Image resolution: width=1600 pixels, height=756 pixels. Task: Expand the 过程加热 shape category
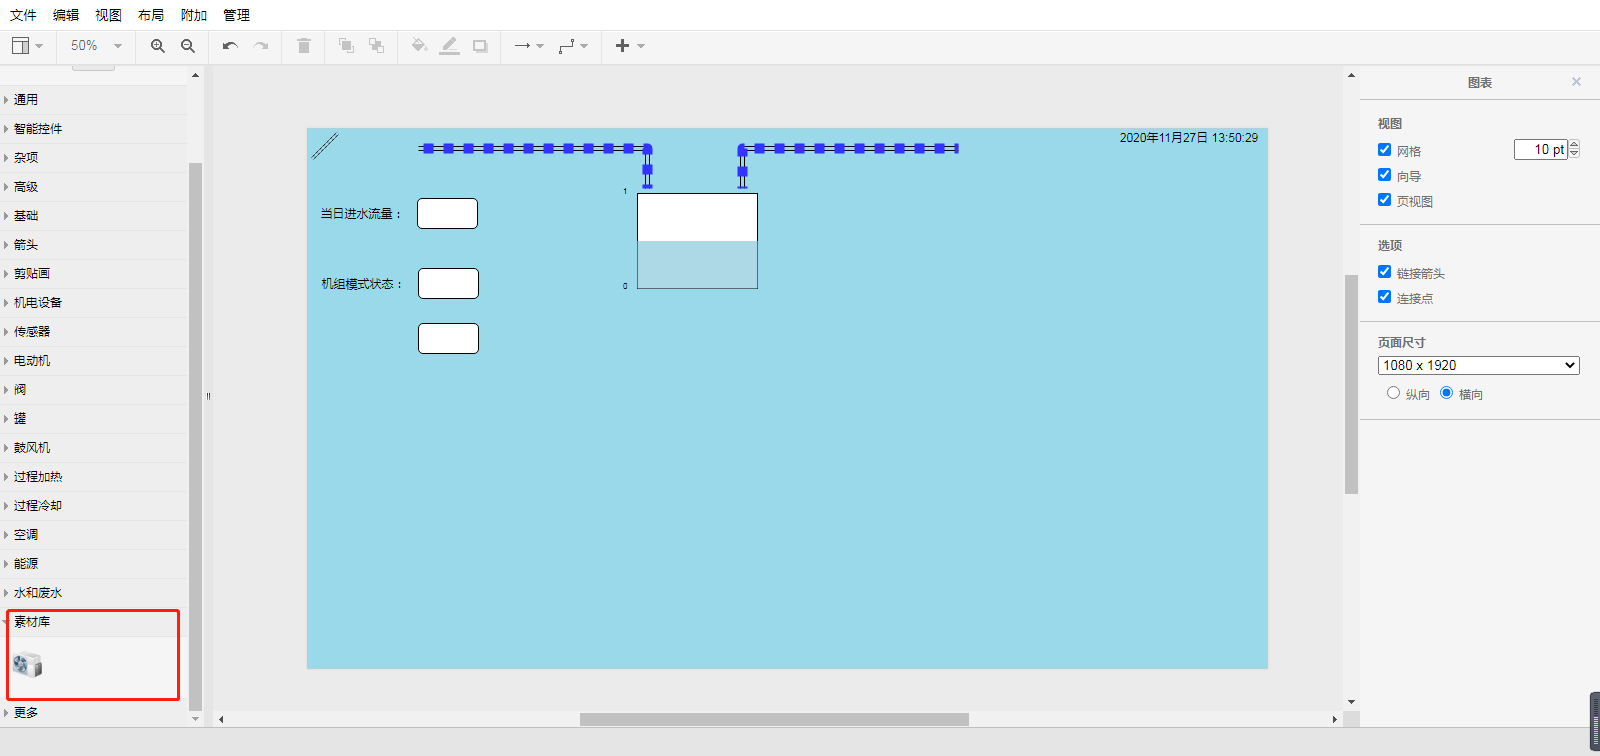94,477
